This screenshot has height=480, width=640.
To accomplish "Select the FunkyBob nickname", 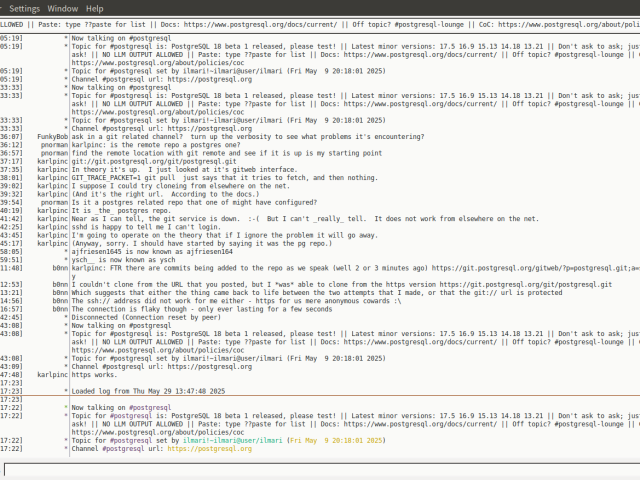I will pyautogui.click(x=52, y=136).
